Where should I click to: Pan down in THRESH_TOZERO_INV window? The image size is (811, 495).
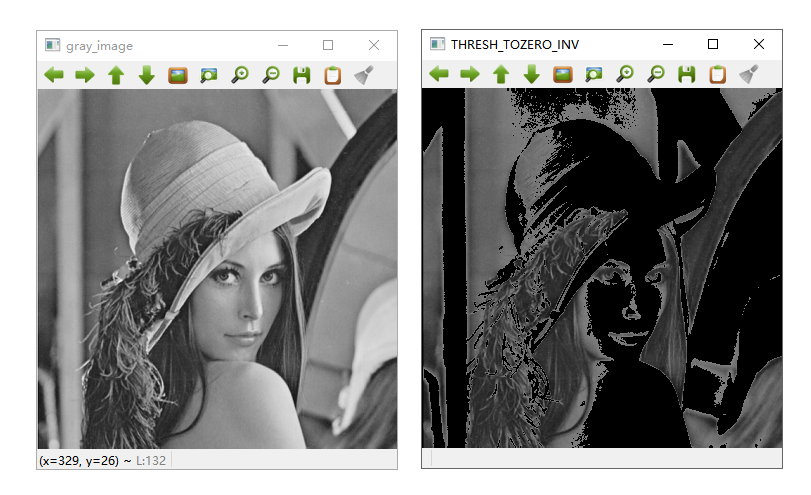point(532,74)
